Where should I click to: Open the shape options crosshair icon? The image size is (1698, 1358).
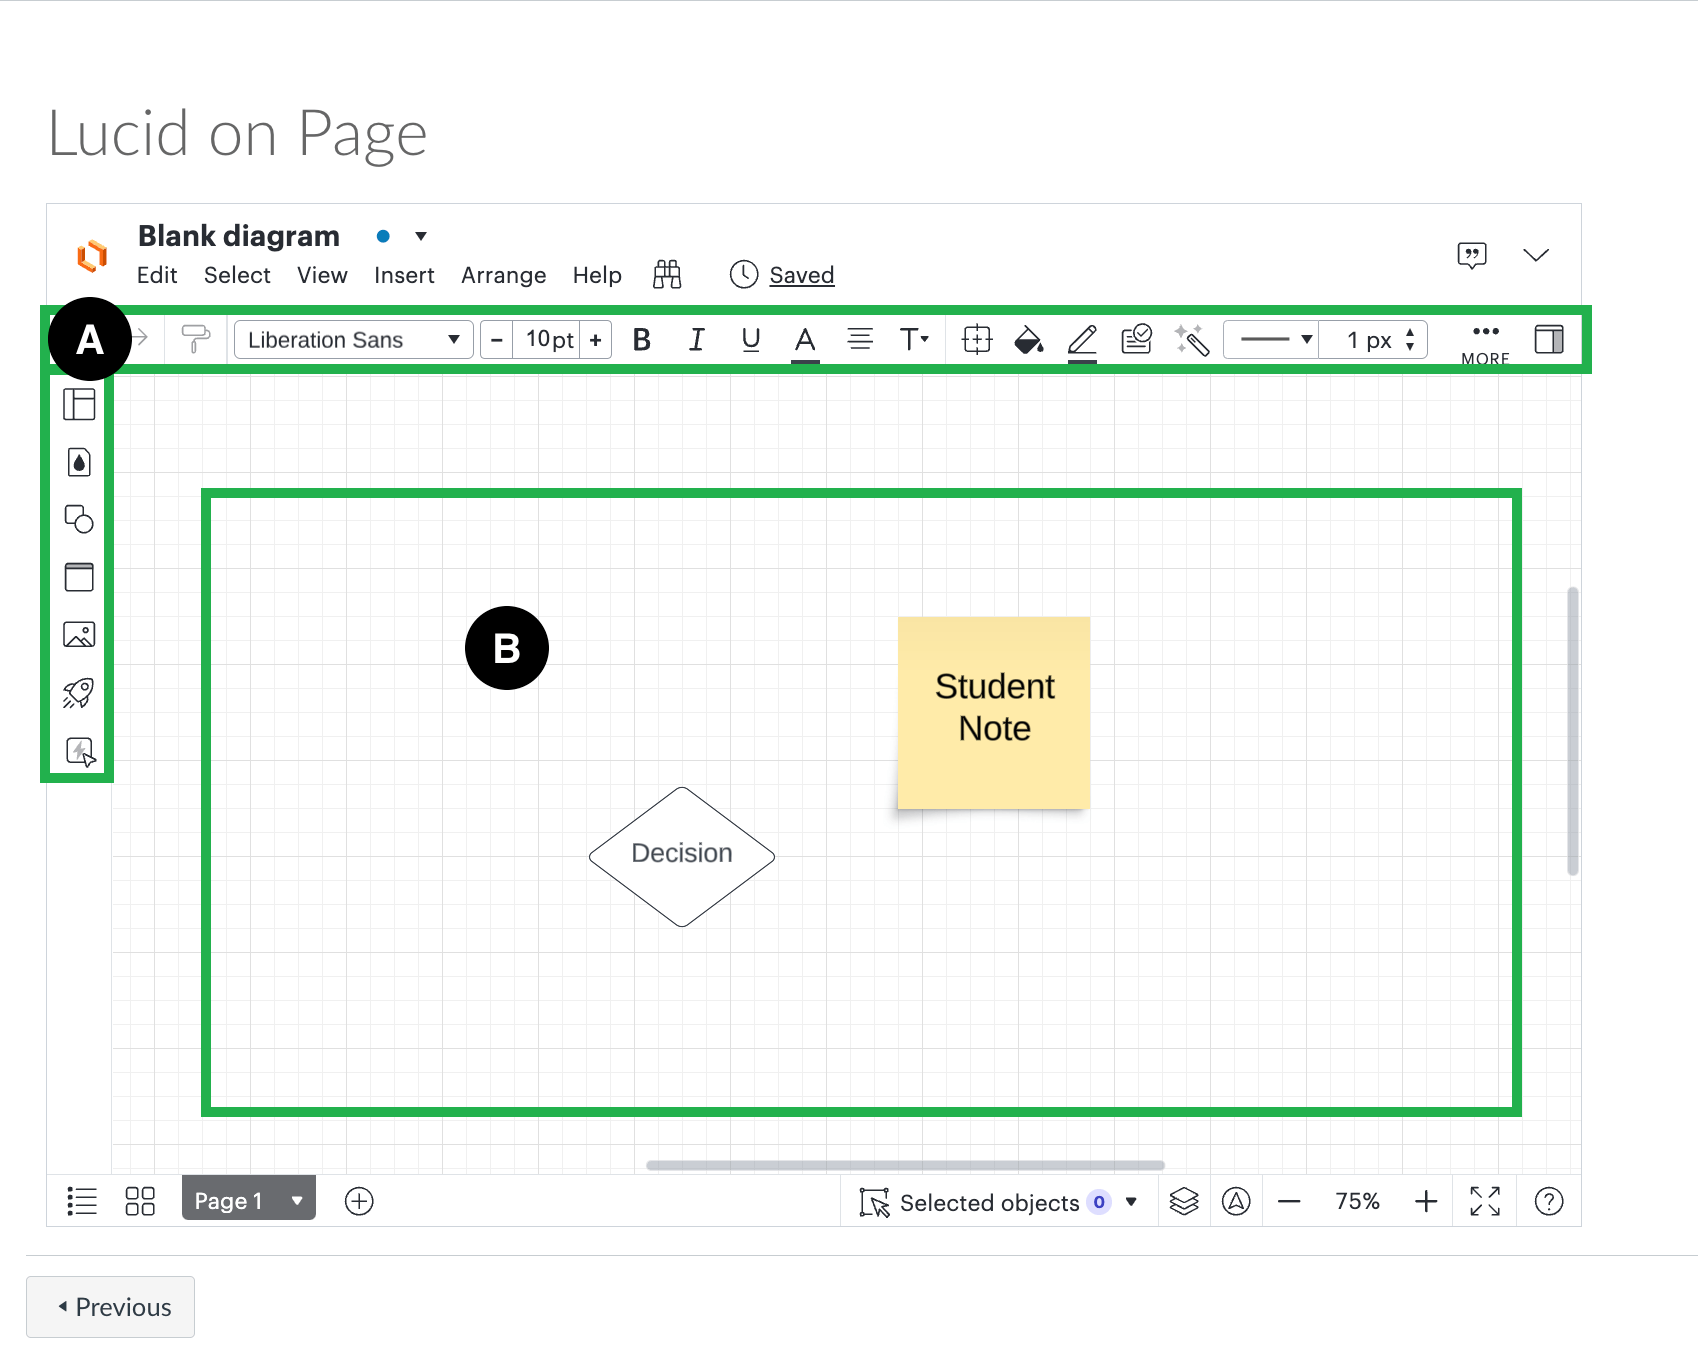pyautogui.click(x=977, y=340)
